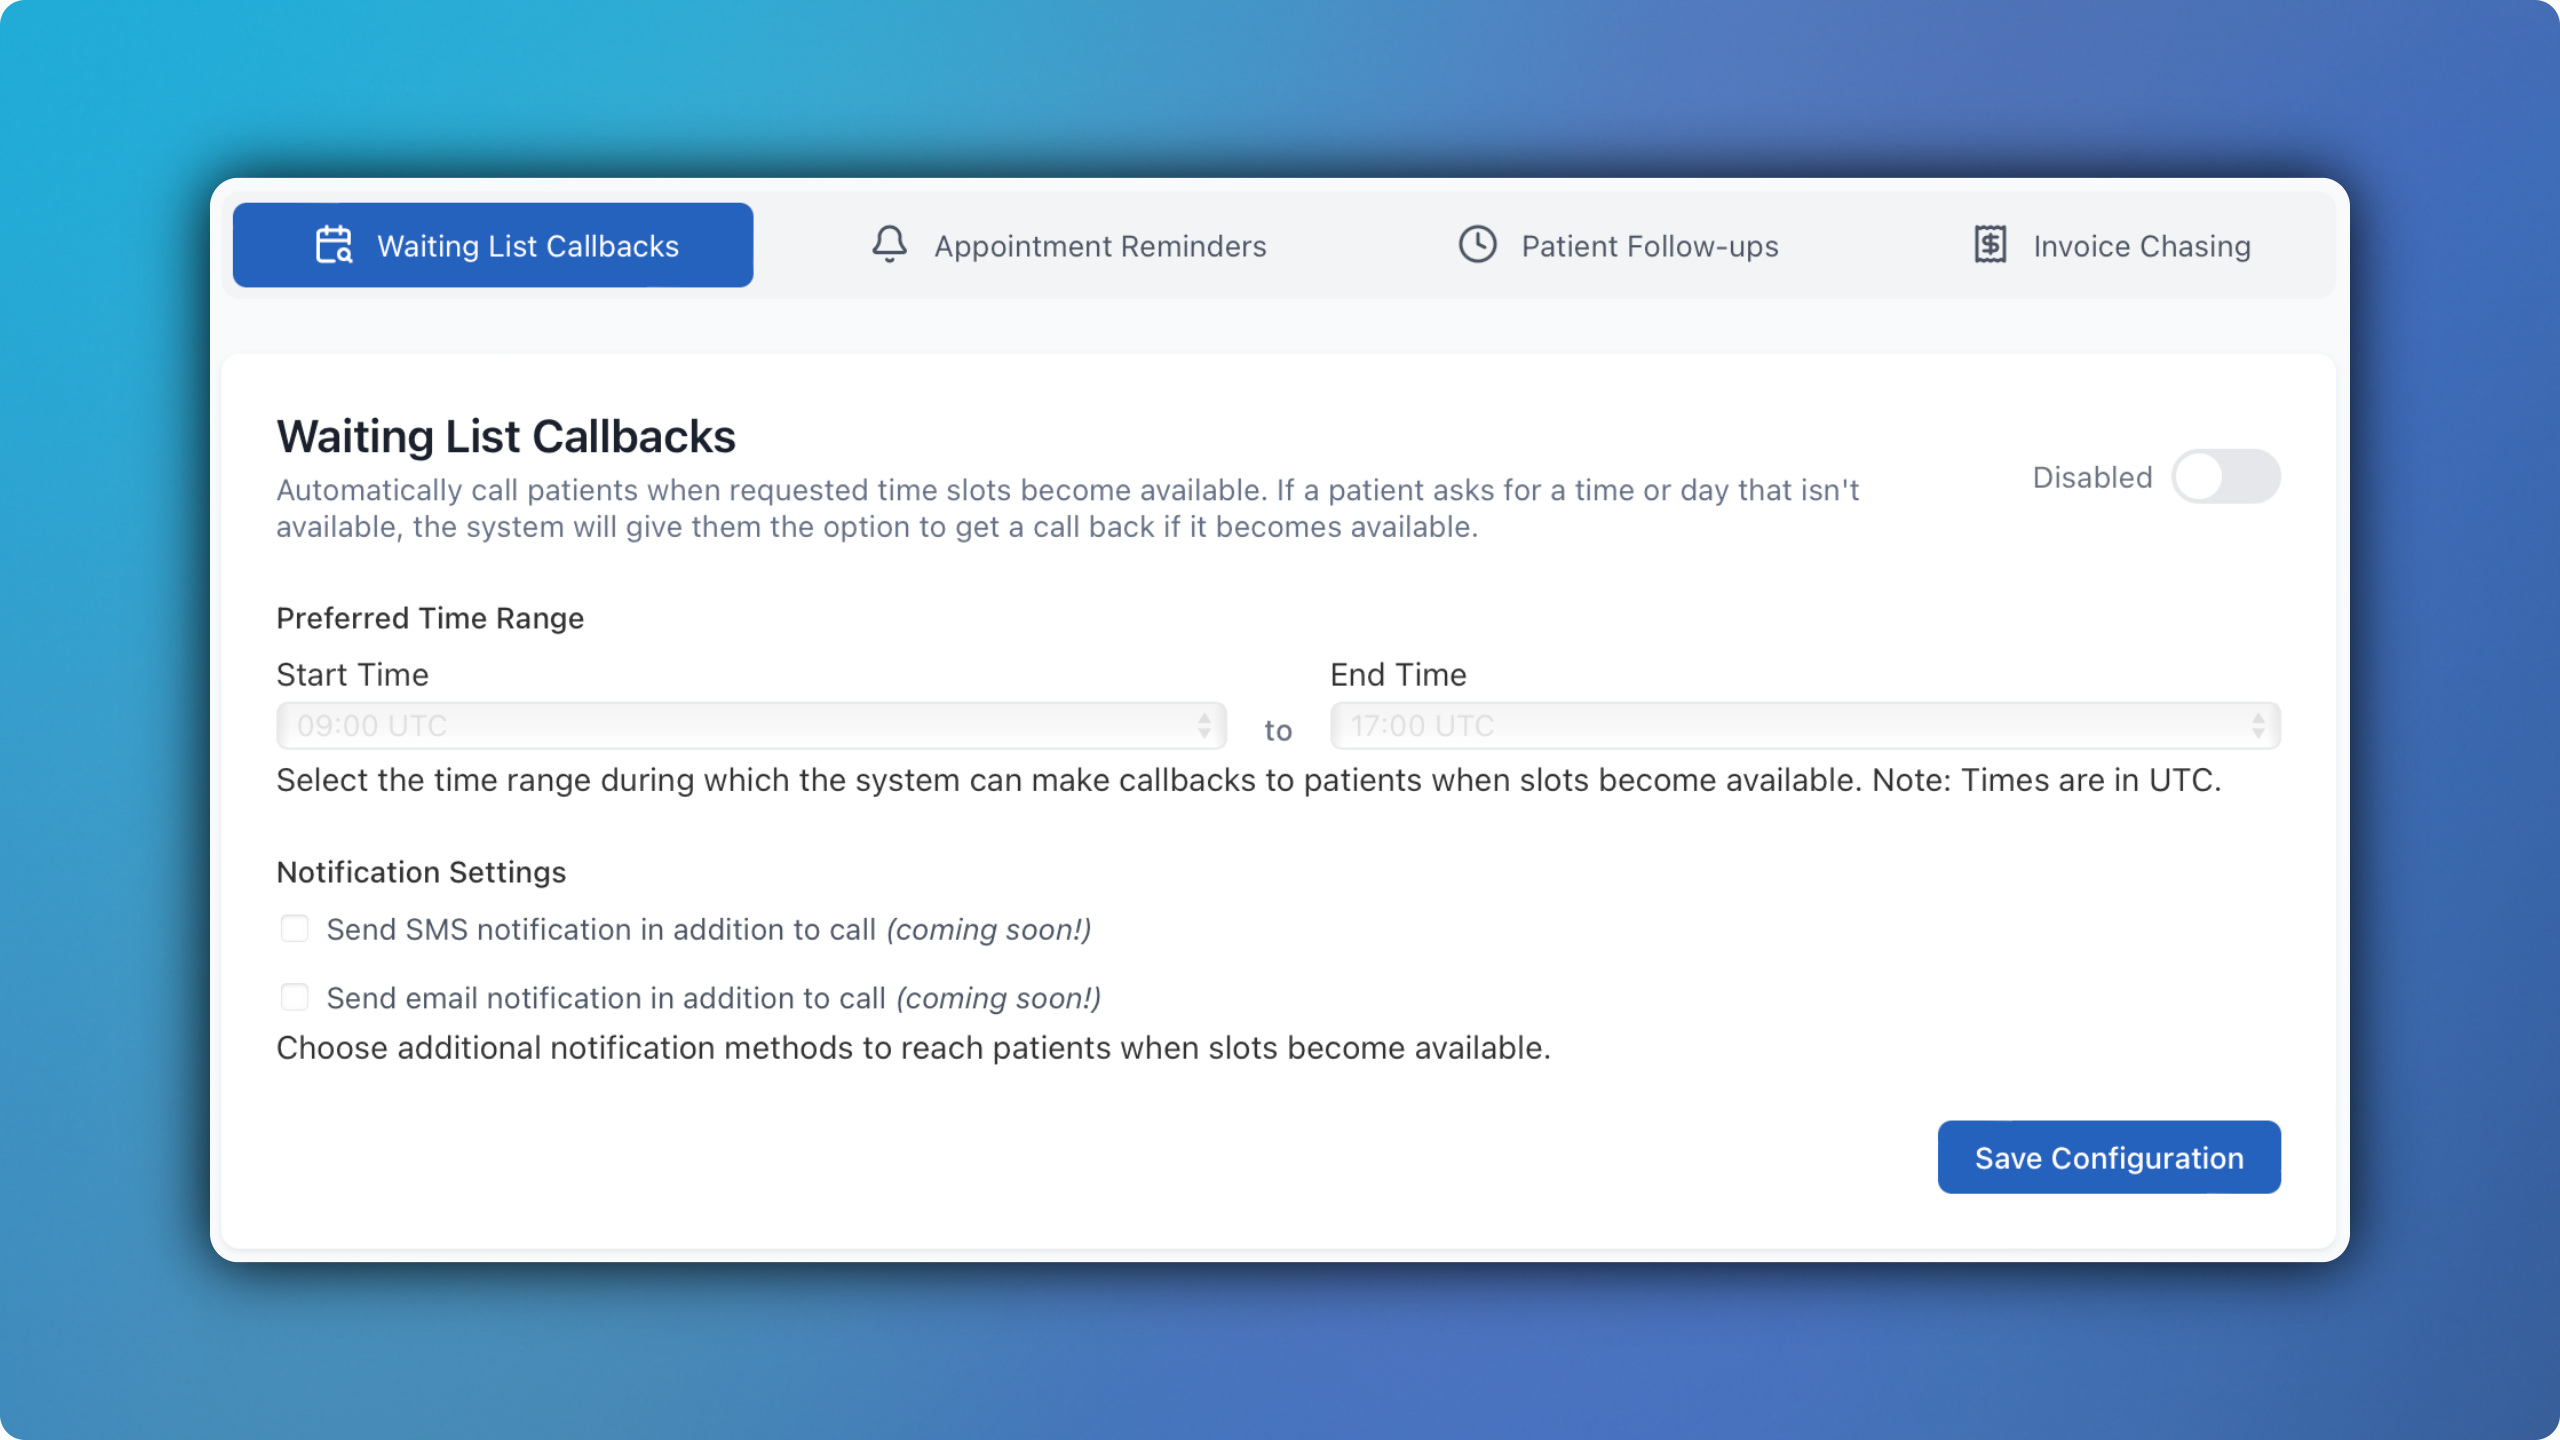Click the dollar invoice icon for Invoice Chasing
The image size is (2560, 1440).
click(1990, 245)
